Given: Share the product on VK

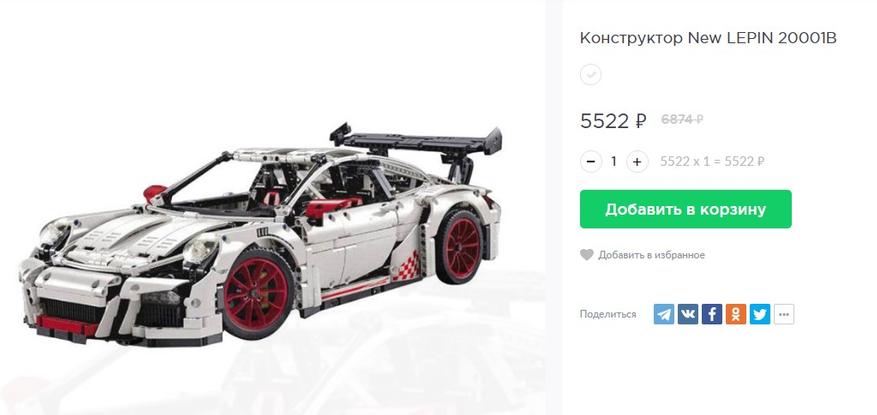Looking at the screenshot, I should click(688, 314).
